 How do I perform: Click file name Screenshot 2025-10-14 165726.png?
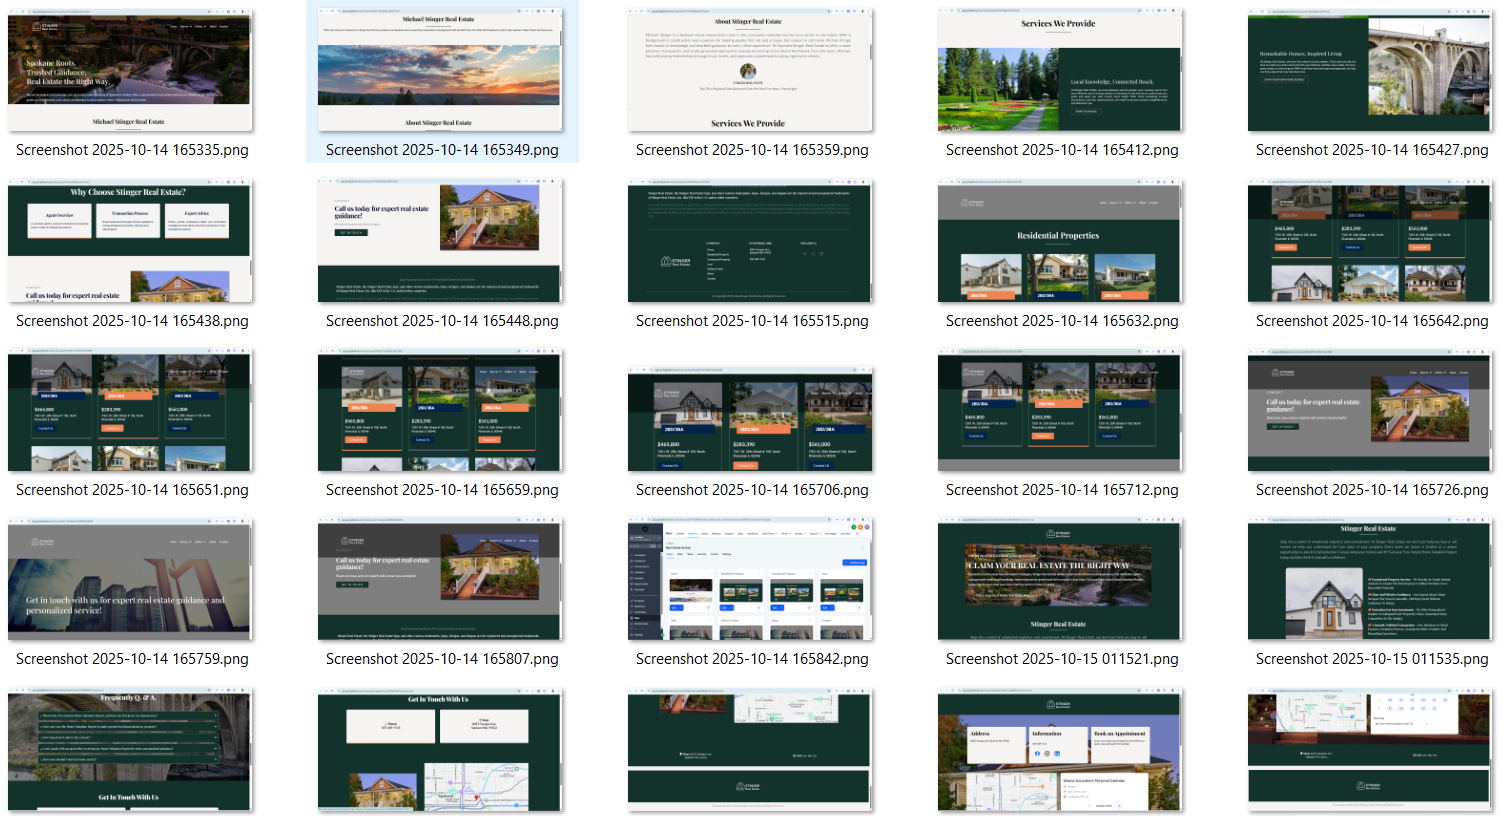pyautogui.click(x=1372, y=490)
